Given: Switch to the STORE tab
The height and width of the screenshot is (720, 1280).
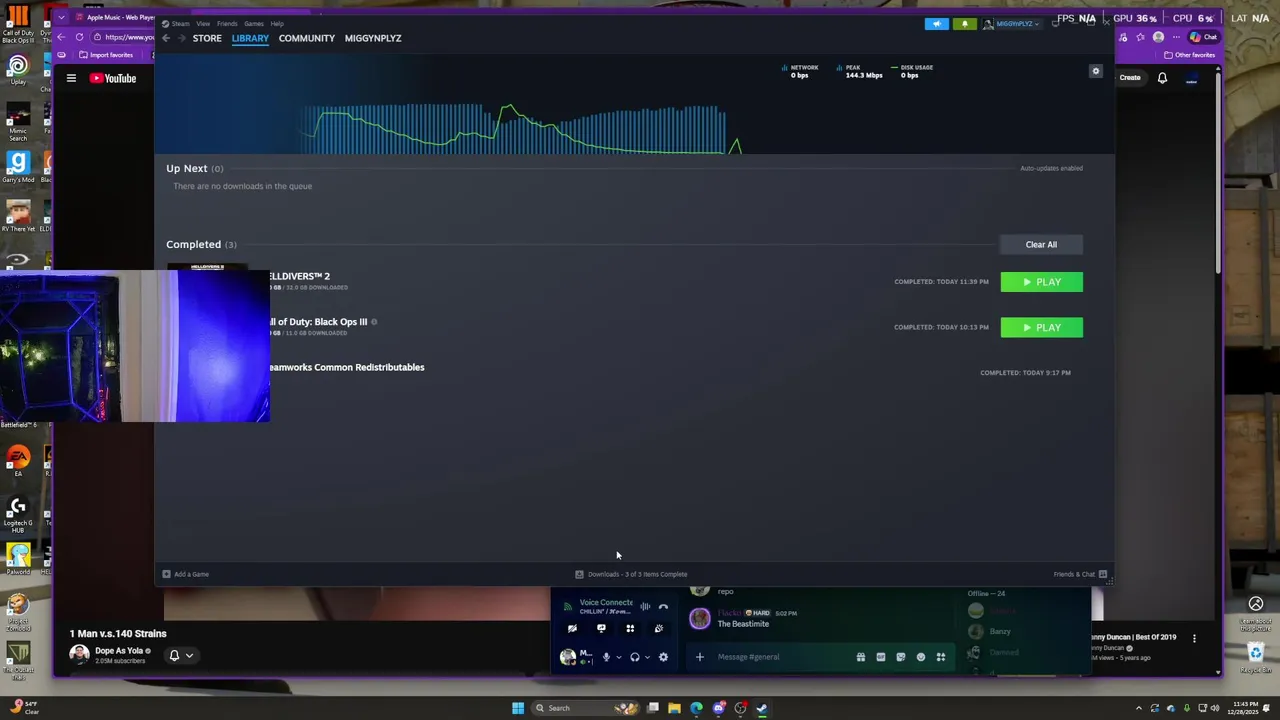Looking at the screenshot, I should click(x=207, y=38).
